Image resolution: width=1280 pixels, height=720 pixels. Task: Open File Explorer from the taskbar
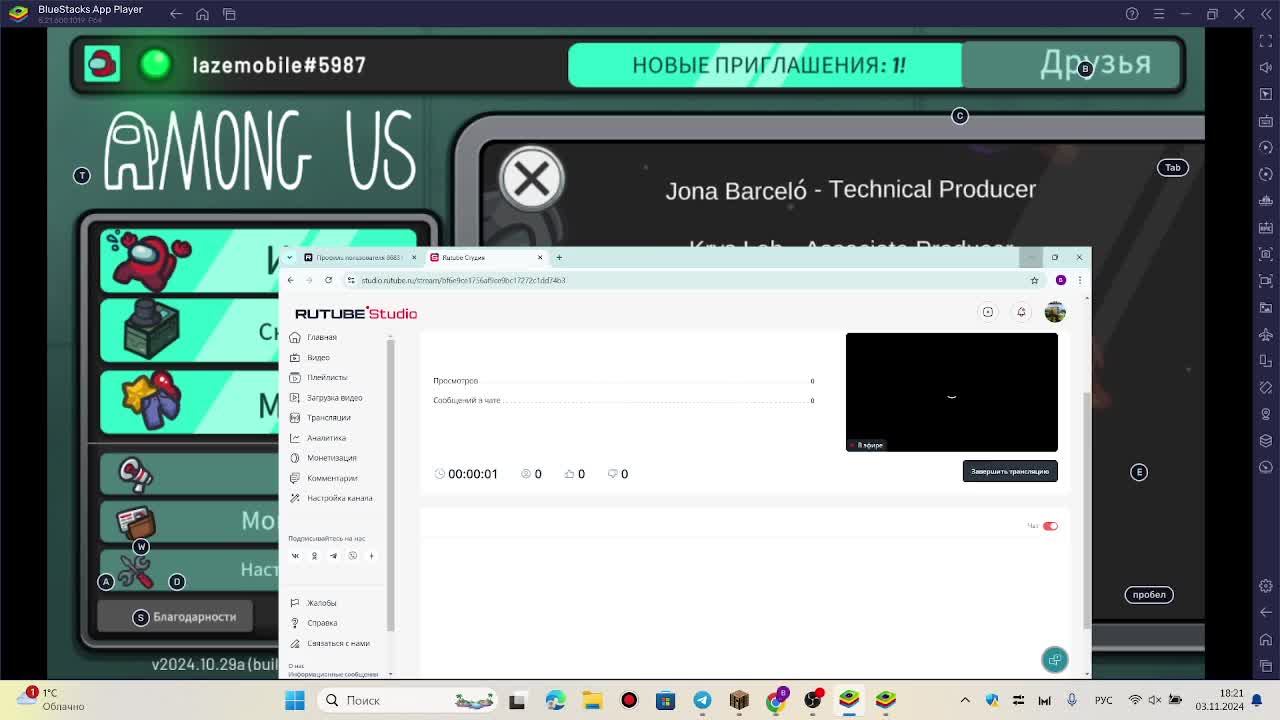(592, 700)
